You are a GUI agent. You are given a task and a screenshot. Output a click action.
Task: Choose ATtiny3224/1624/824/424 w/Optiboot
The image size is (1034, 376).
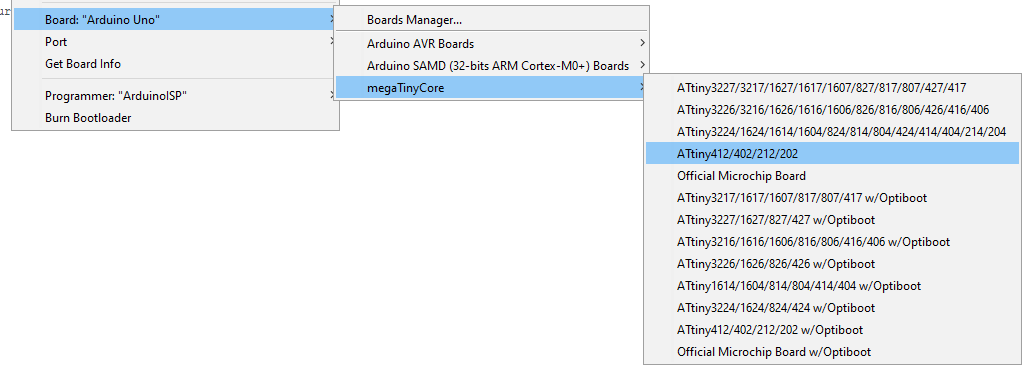pos(832,308)
